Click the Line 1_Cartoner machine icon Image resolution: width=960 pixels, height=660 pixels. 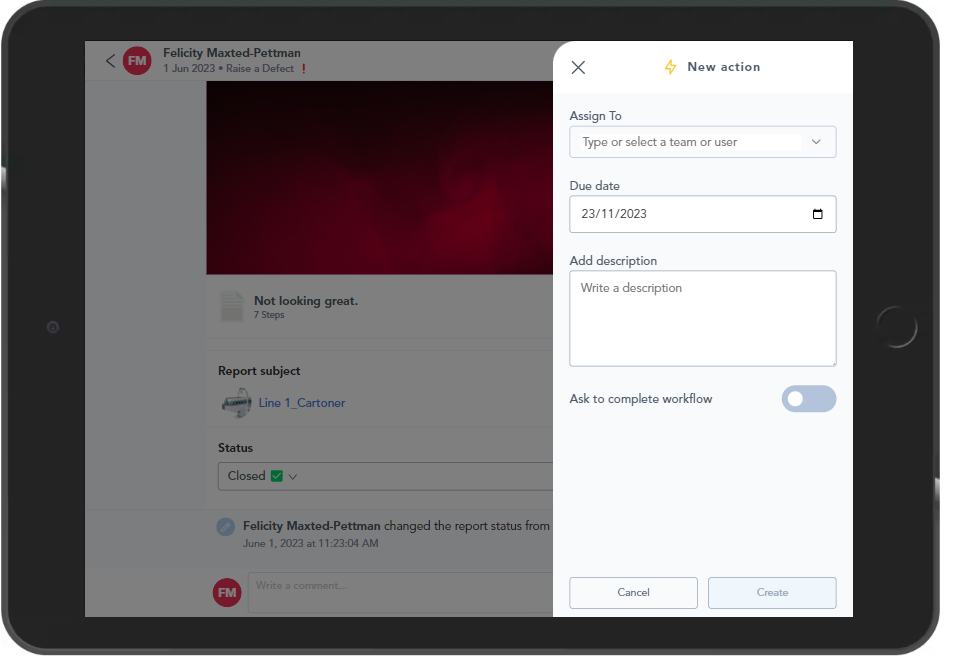(x=235, y=403)
